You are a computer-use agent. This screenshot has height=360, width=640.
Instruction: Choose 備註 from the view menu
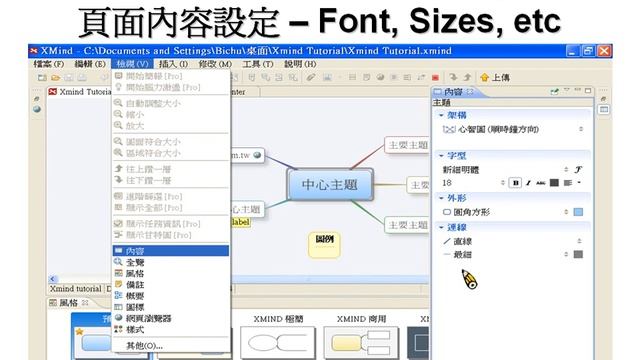171,284
